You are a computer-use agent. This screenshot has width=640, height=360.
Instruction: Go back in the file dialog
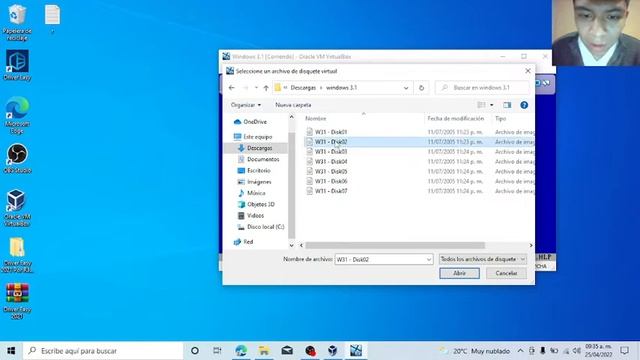point(231,88)
